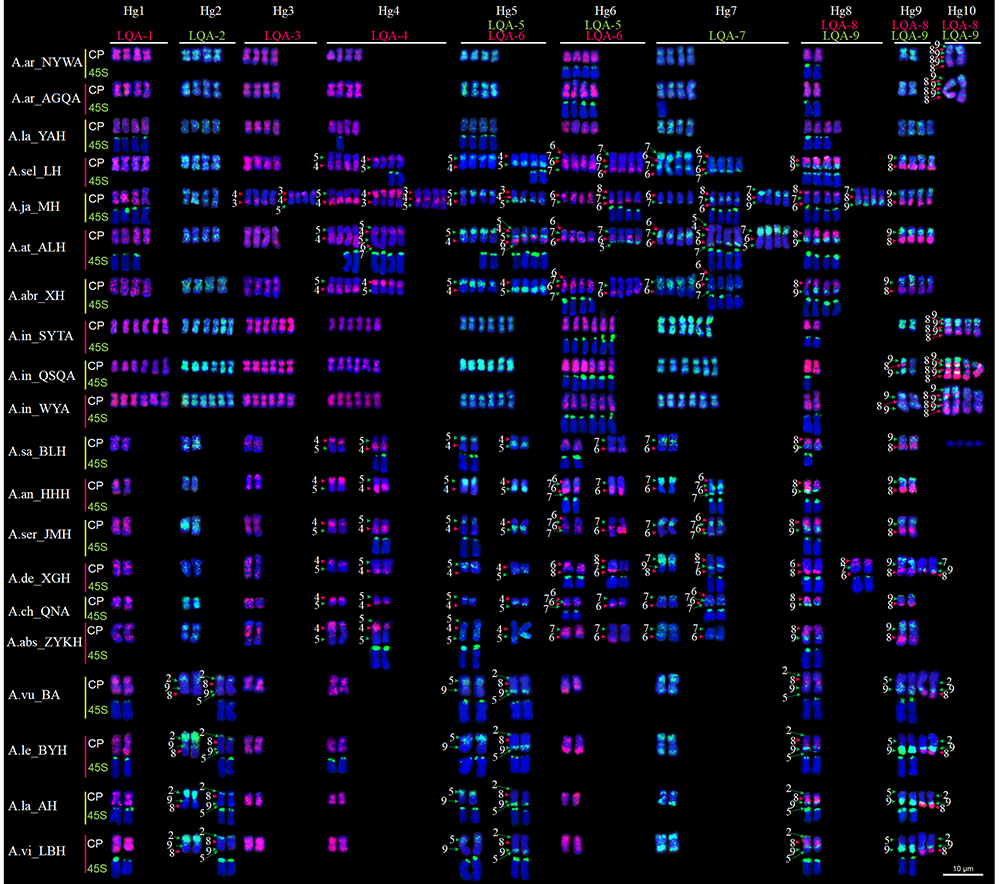Image resolution: width=1000 pixels, height=884 pixels.
Task: Click the green LQA-7 label
Action: 727,36
